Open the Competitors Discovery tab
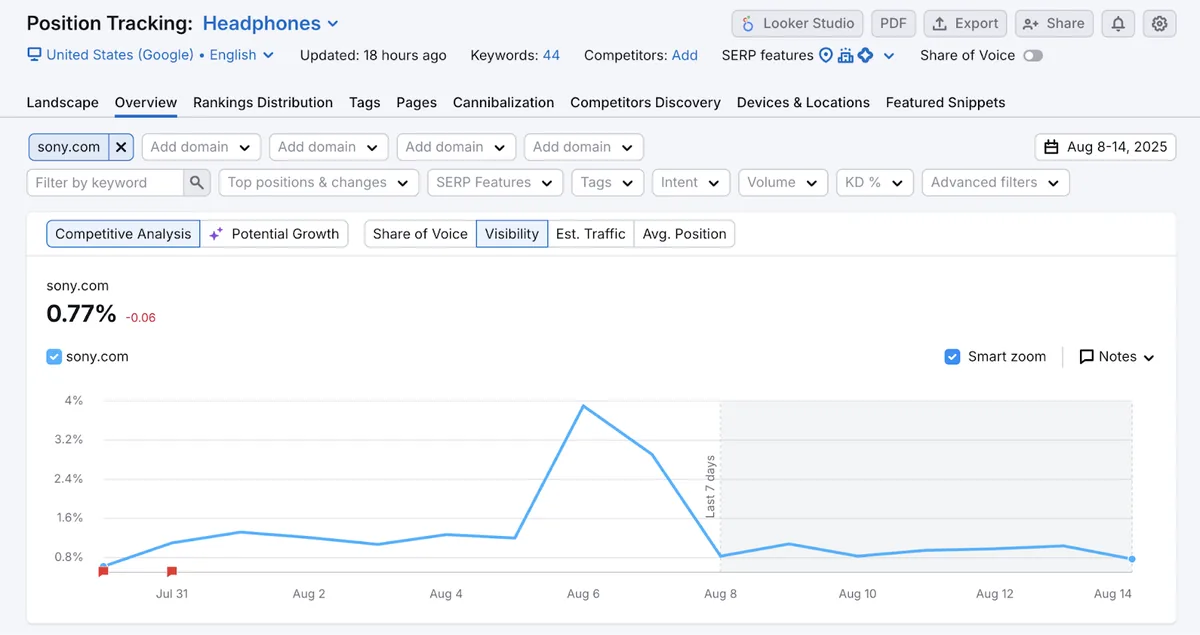Screen dimensions: 1200x635 coord(645,102)
